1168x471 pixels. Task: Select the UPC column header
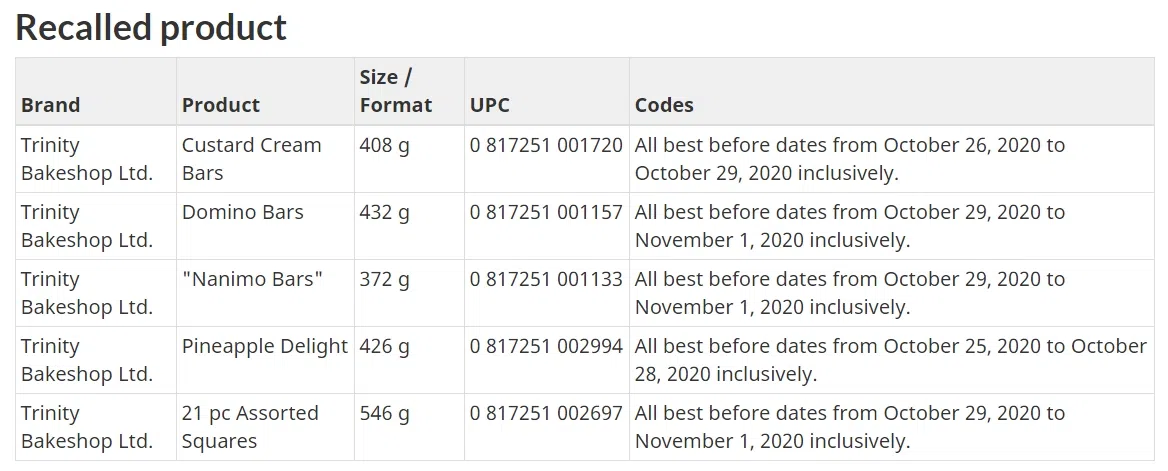(x=490, y=105)
